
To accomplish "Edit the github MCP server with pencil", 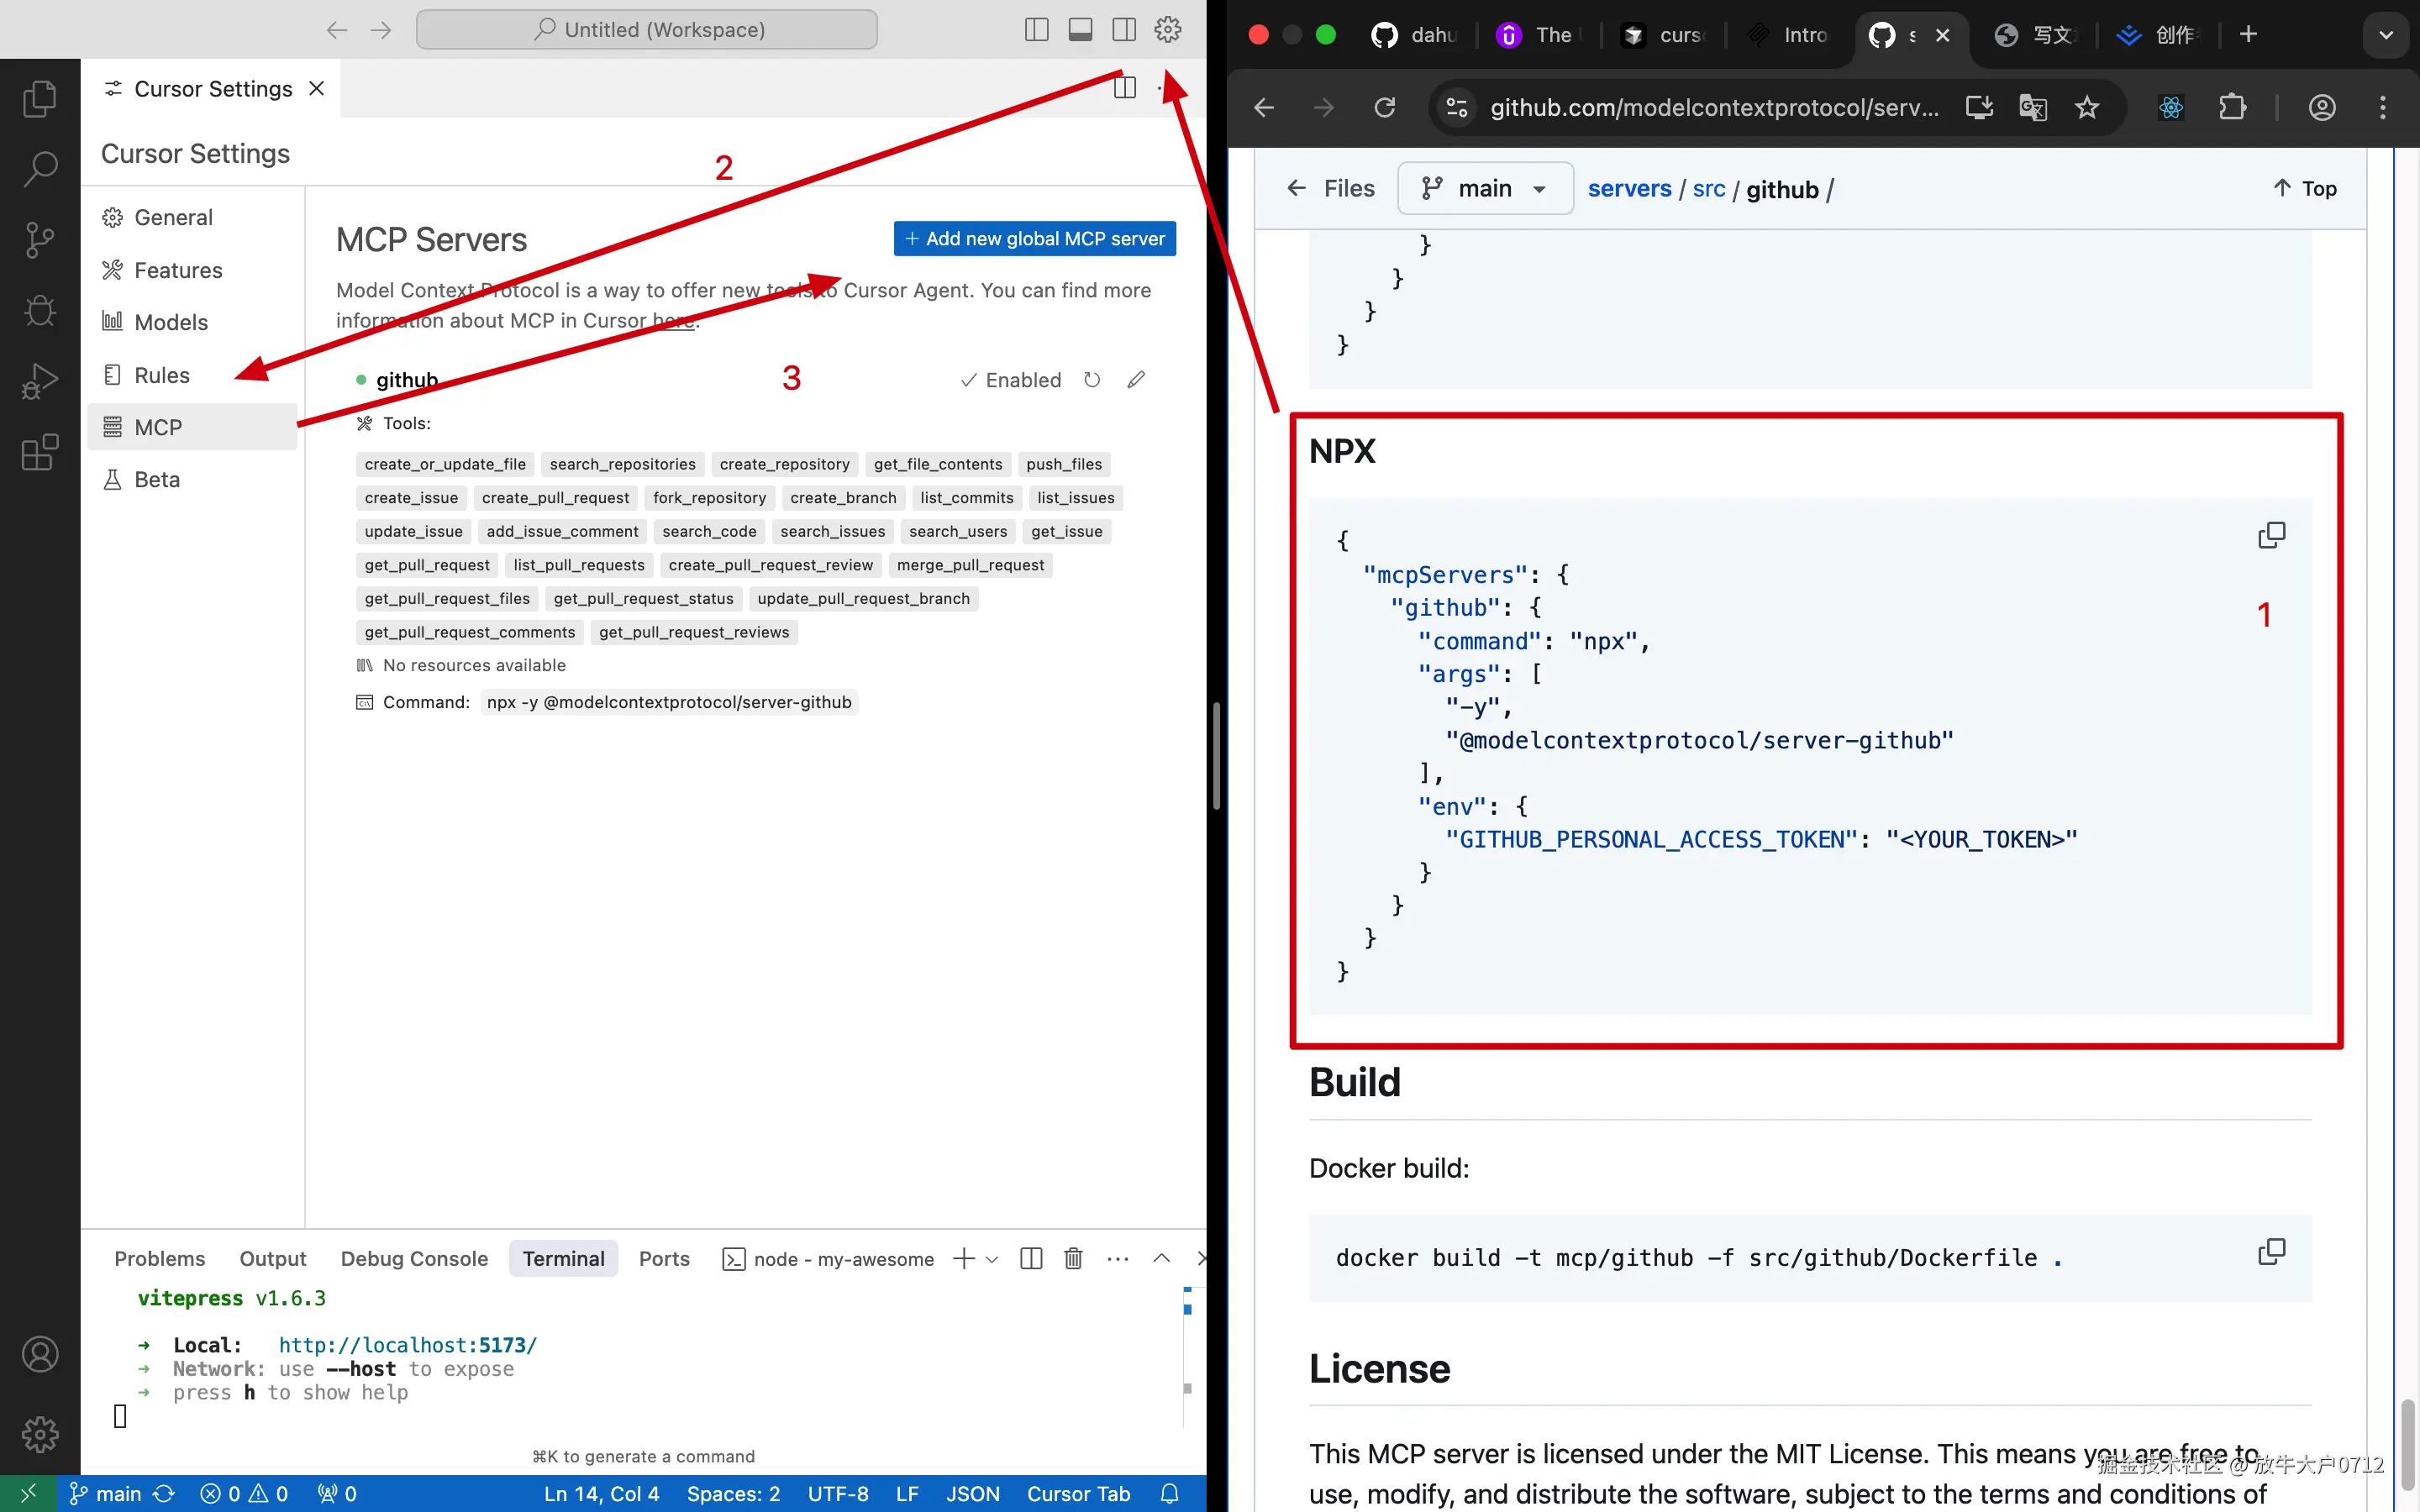I will (1136, 380).
